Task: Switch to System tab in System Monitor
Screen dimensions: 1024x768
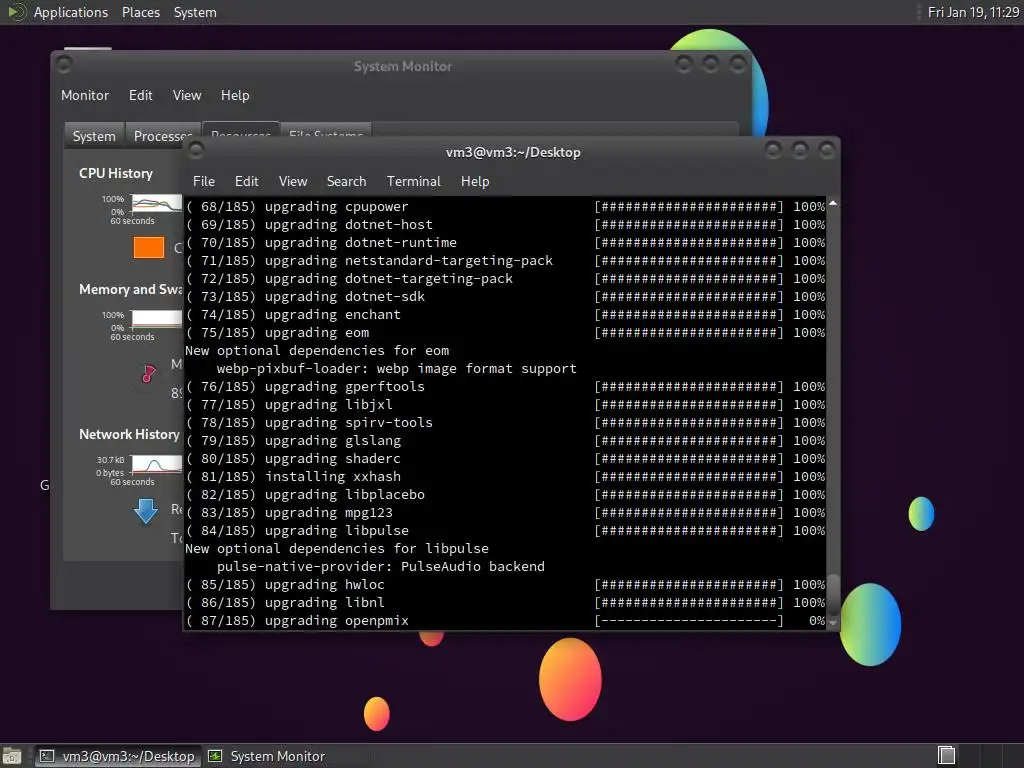Action: coord(94,136)
